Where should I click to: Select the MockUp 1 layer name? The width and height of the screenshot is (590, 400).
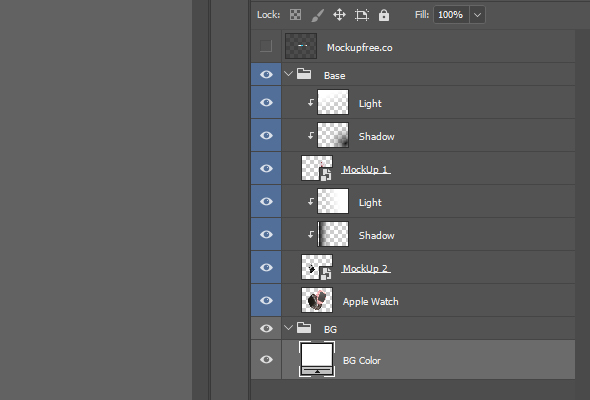[366, 169]
